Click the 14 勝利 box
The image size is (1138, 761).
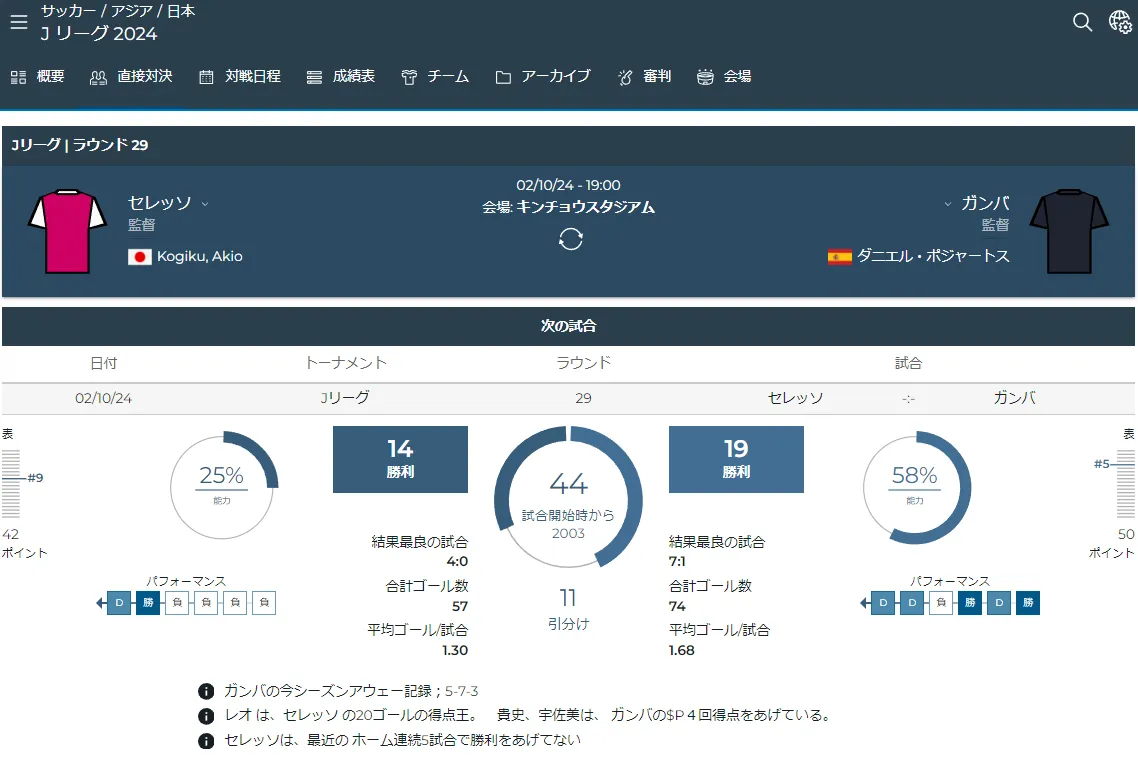tap(400, 459)
